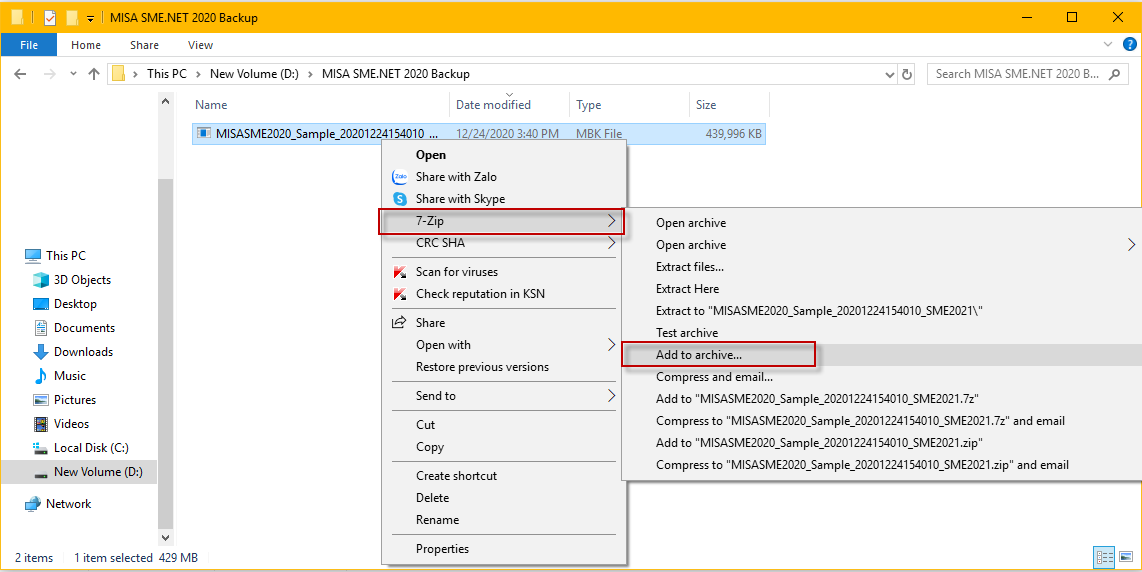1142x572 pixels.
Task: Open Local Disk (C:) in navigation pane
Action: point(91,448)
